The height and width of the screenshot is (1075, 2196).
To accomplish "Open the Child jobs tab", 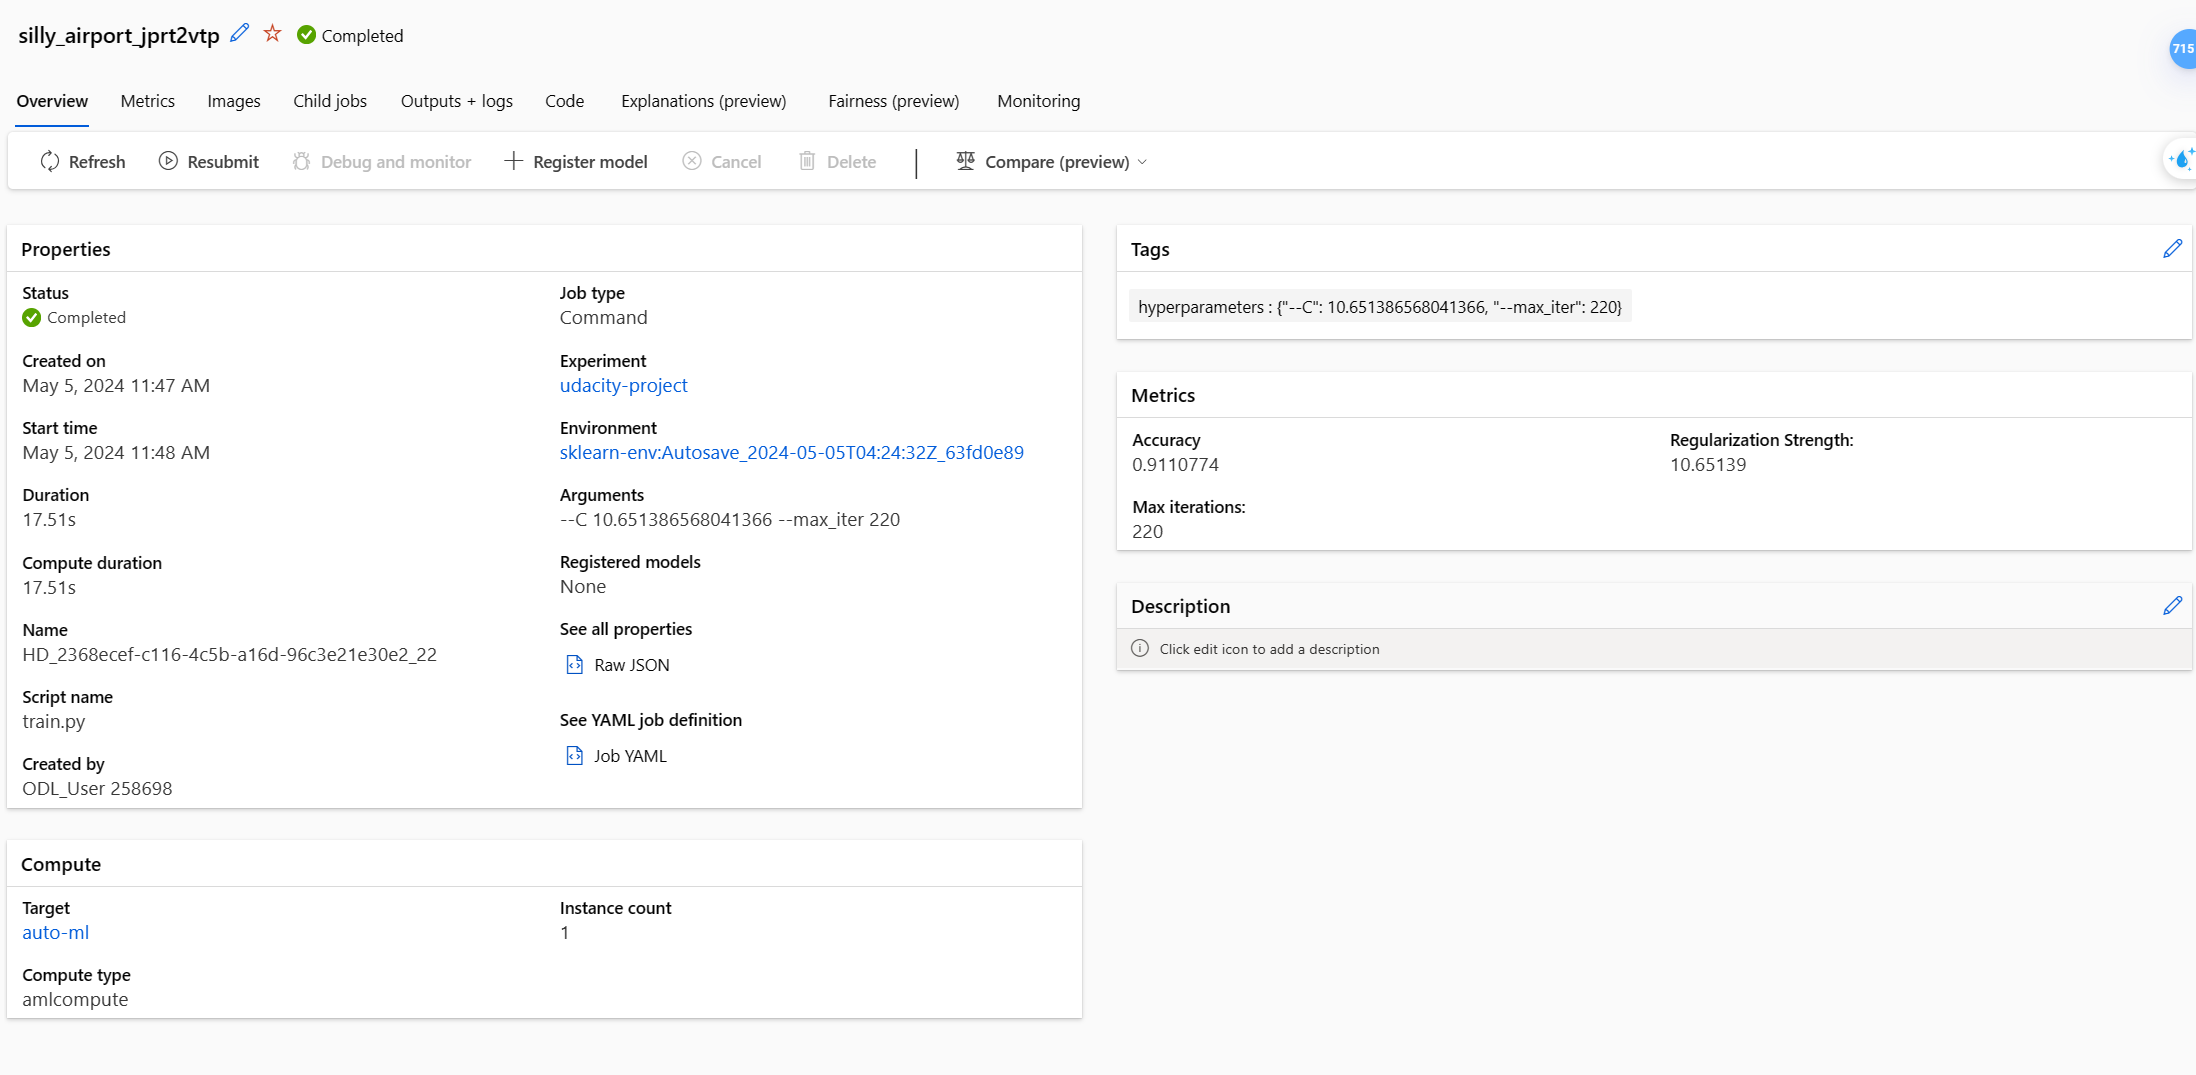I will [330, 101].
